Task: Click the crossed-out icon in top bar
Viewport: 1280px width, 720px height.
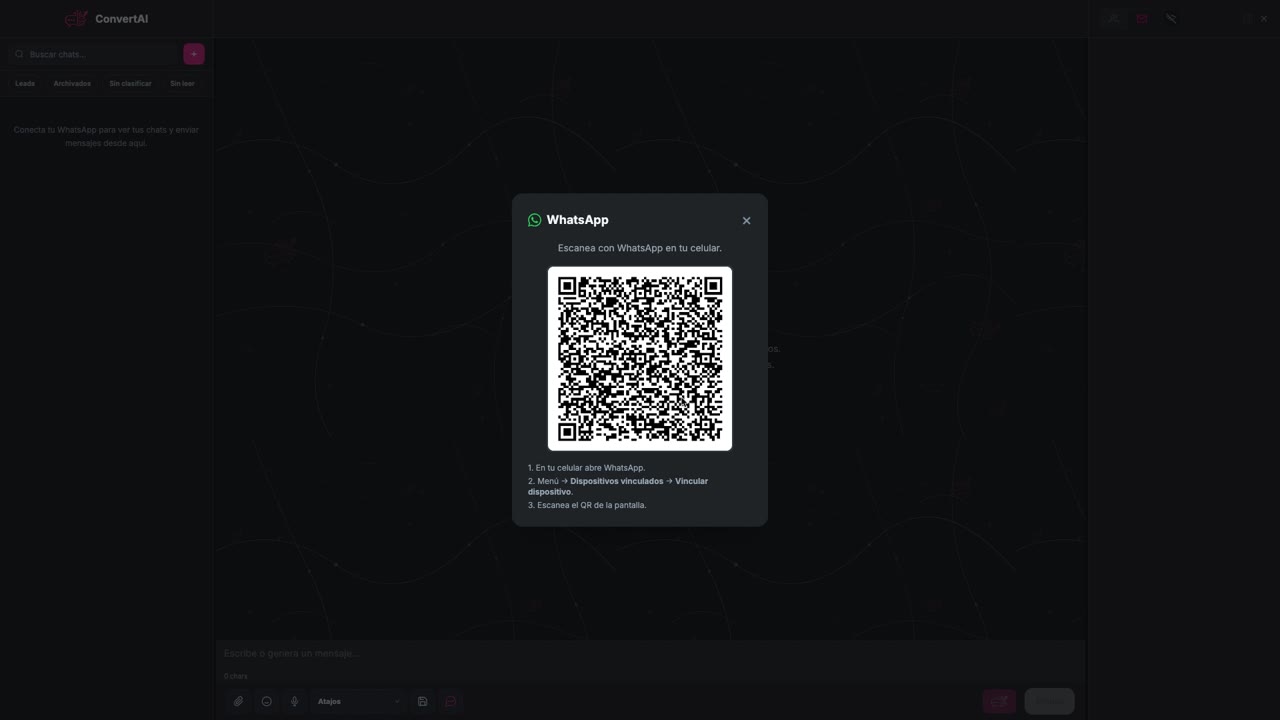Action: pos(1170,18)
